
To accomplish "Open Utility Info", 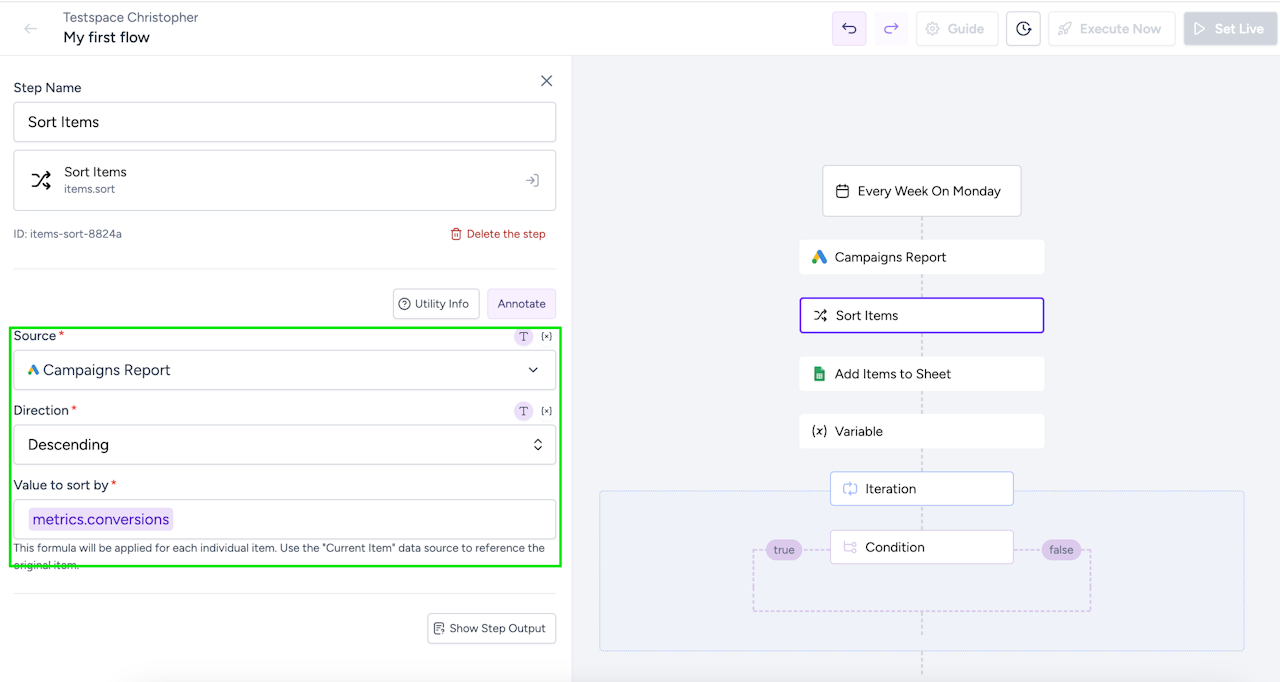I will [436, 304].
